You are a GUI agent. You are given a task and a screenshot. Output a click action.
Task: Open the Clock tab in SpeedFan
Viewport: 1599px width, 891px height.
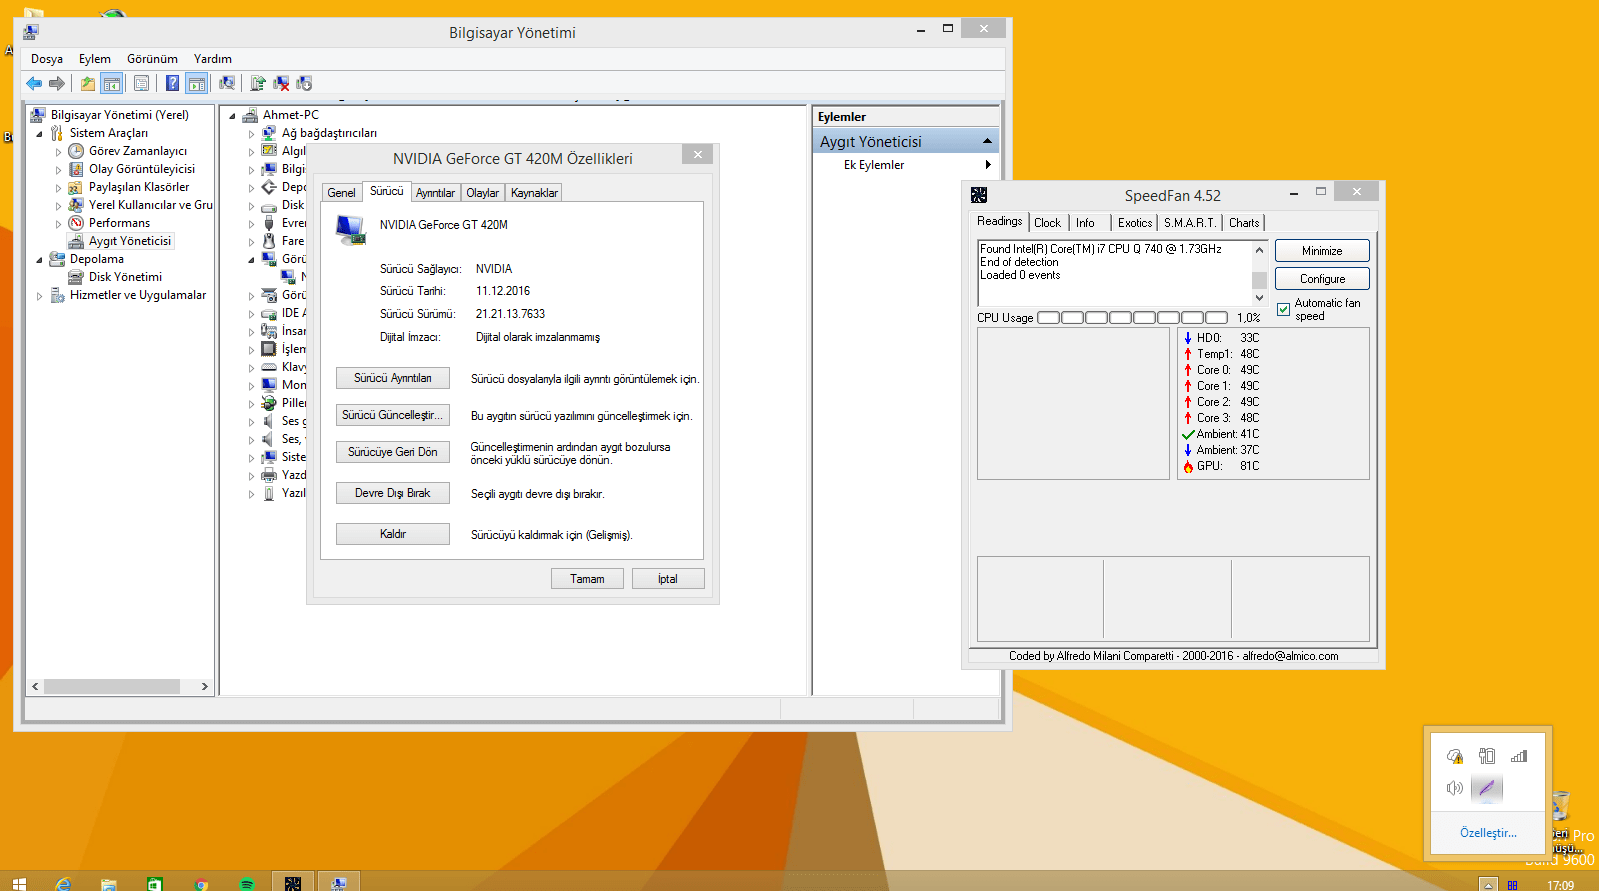click(x=1048, y=223)
